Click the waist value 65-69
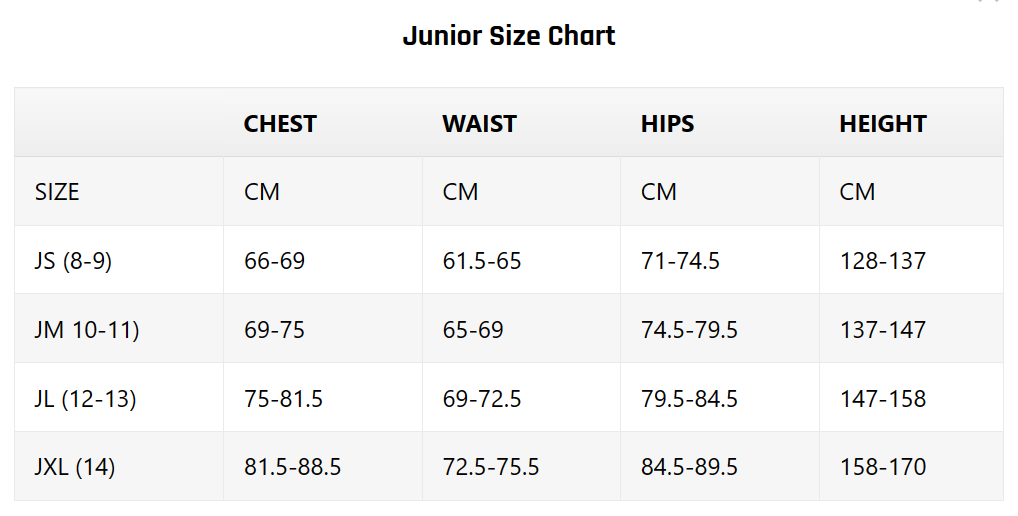The height and width of the screenshot is (516, 1018). tap(473, 330)
